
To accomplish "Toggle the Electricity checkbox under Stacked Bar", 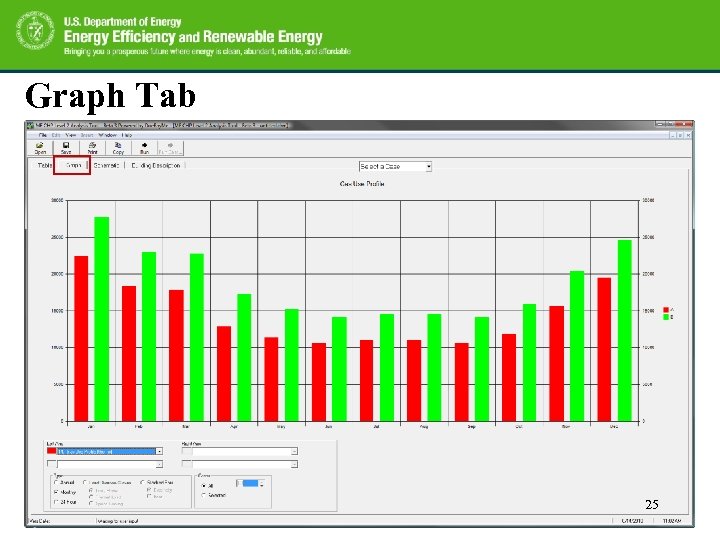I will [x=149, y=490].
